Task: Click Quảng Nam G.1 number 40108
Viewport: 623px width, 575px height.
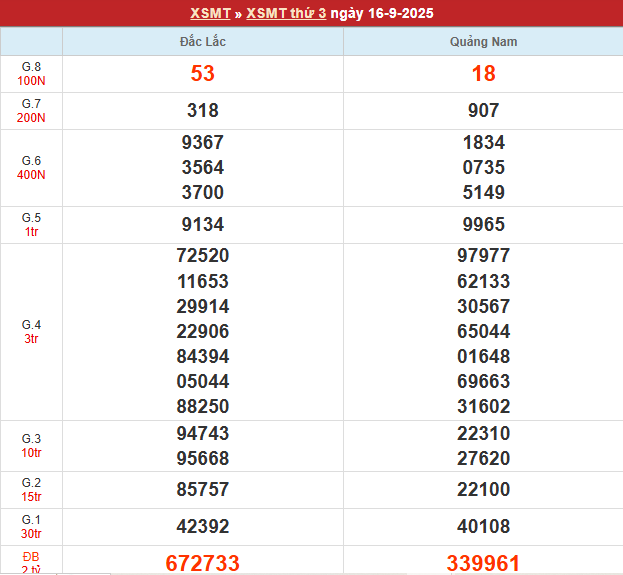Action: coord(484,527)
